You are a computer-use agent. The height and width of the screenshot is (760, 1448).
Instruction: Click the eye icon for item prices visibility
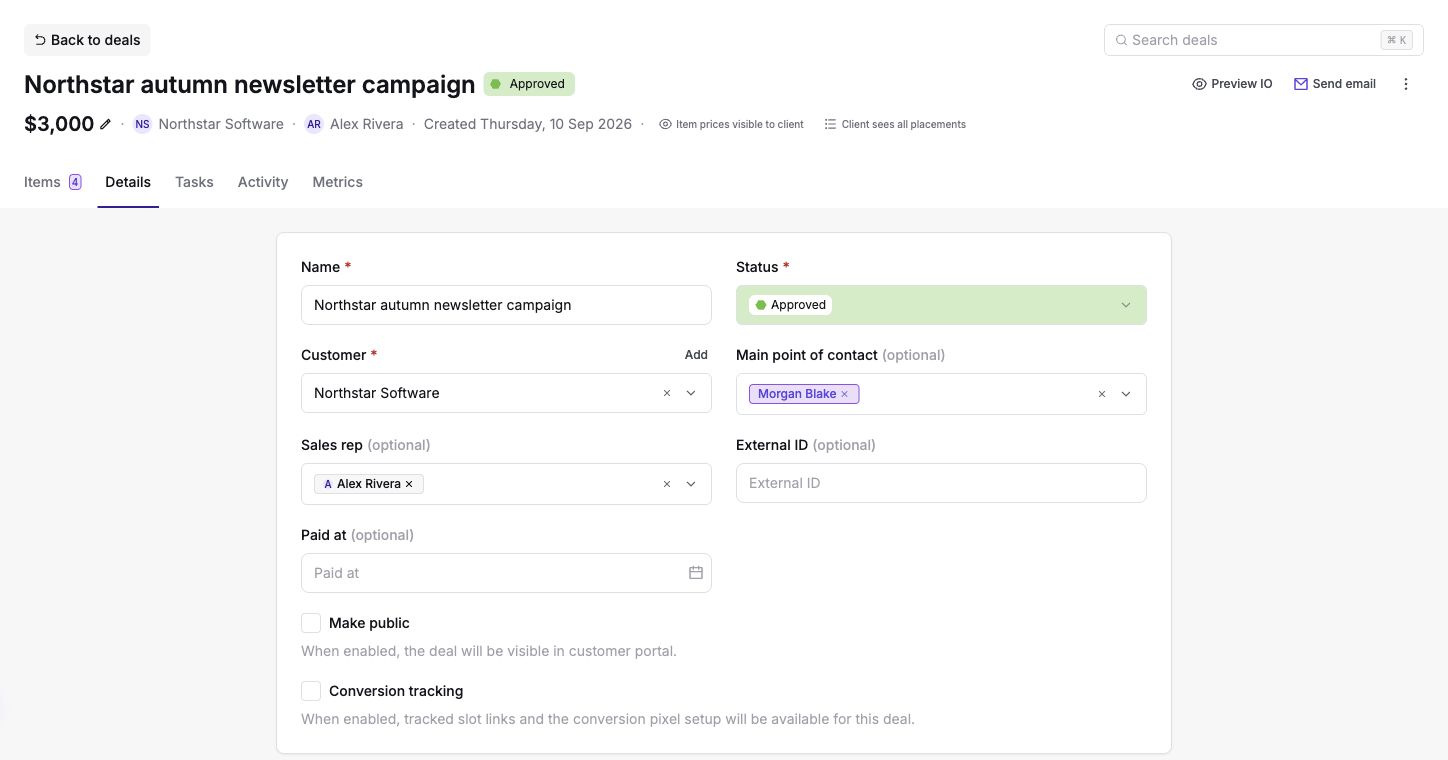click(665, 124)
